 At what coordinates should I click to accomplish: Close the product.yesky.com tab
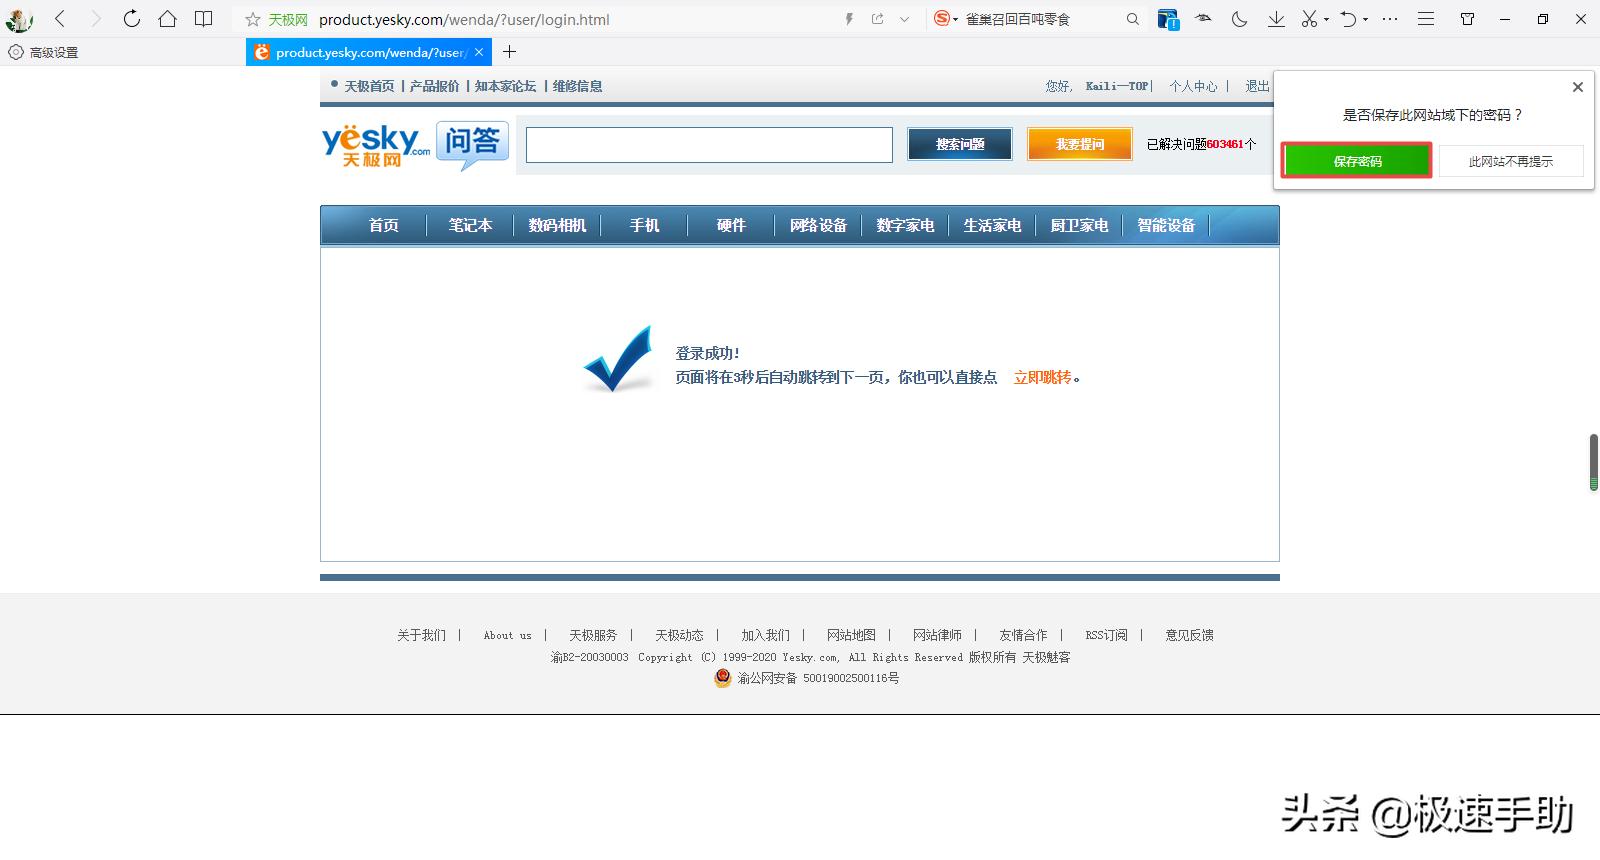coord(479,52)
